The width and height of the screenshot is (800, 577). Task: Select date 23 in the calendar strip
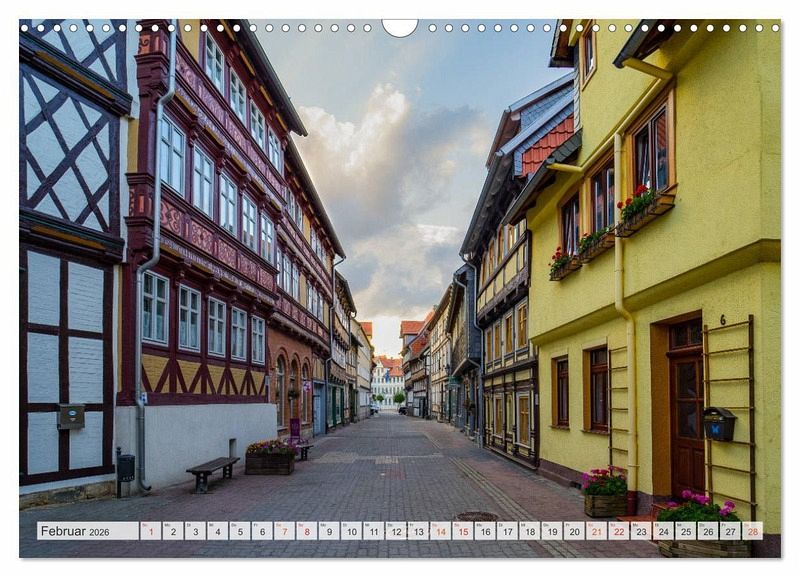tap(641, 531)
